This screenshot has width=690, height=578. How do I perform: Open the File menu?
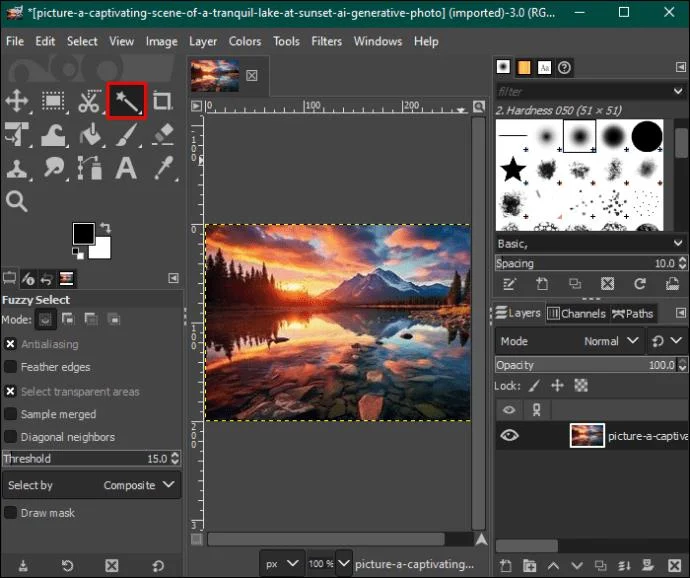click(15, 41)
